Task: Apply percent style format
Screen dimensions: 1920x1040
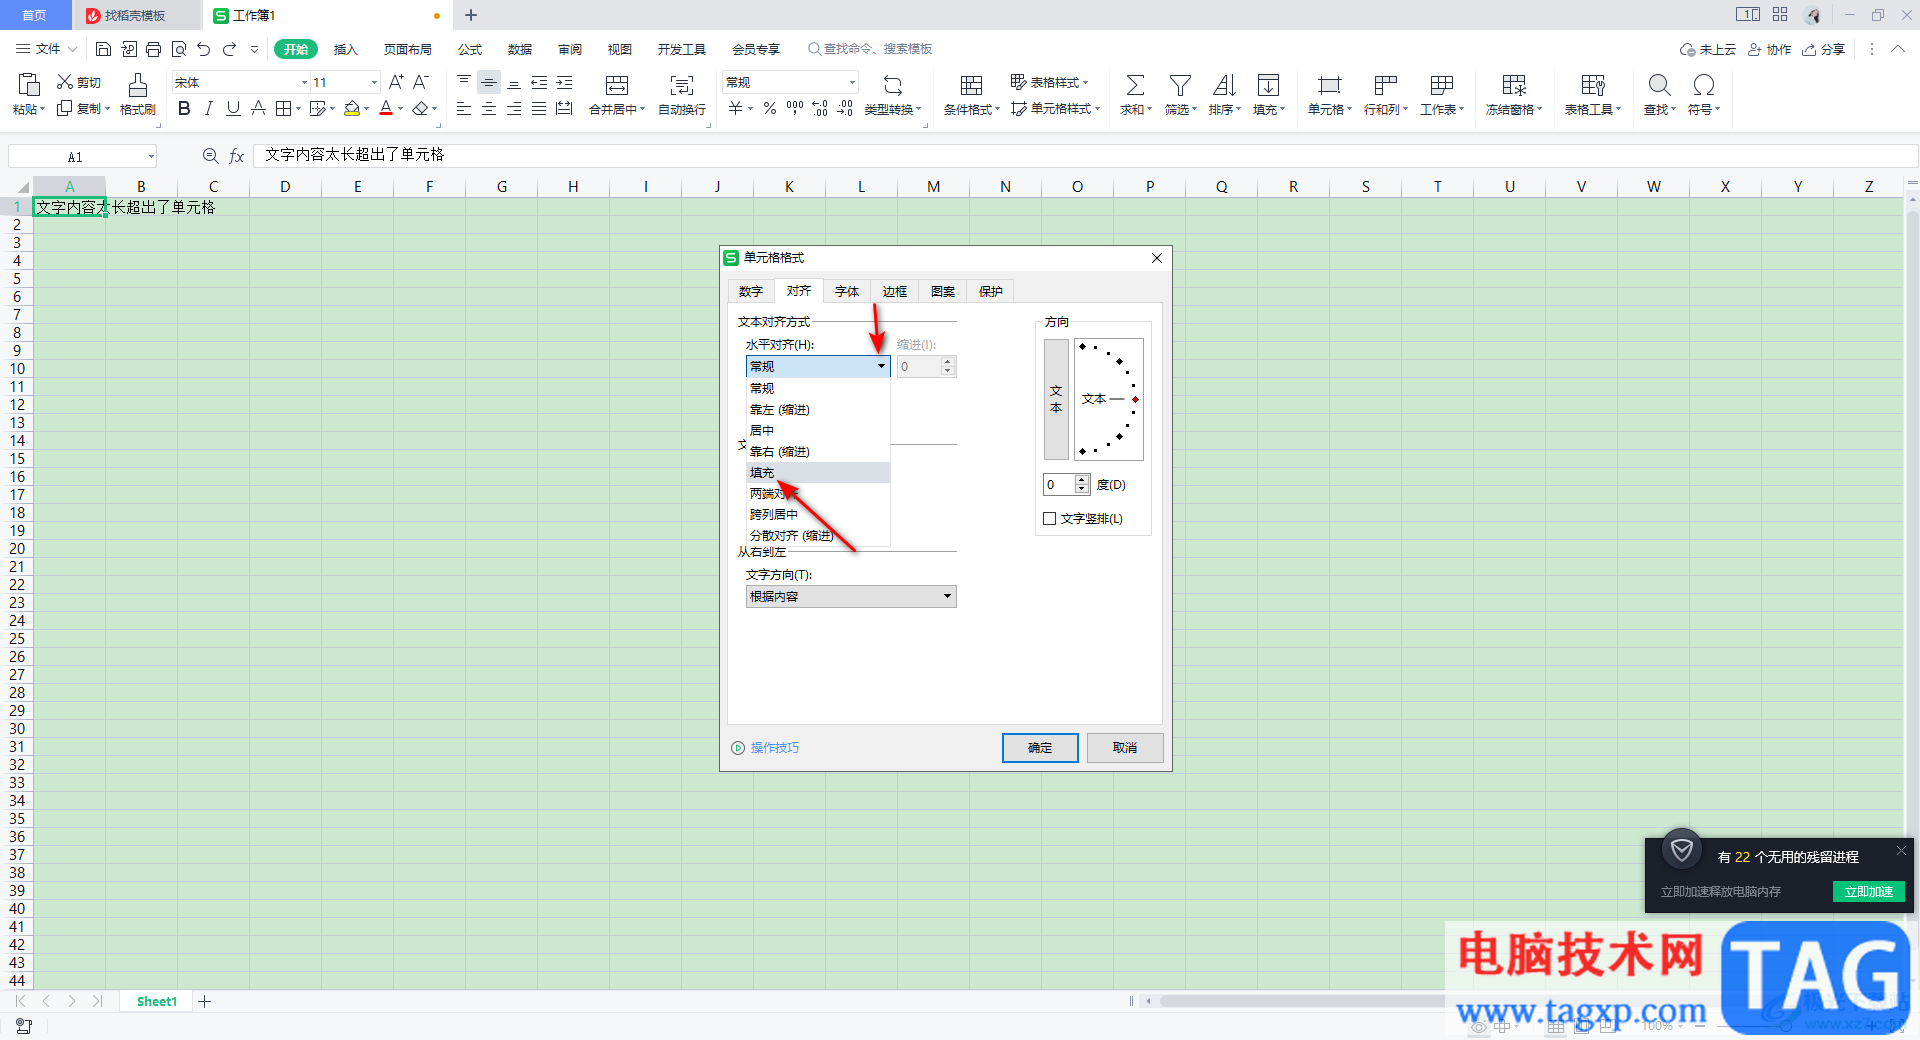Action: point(769,108)
